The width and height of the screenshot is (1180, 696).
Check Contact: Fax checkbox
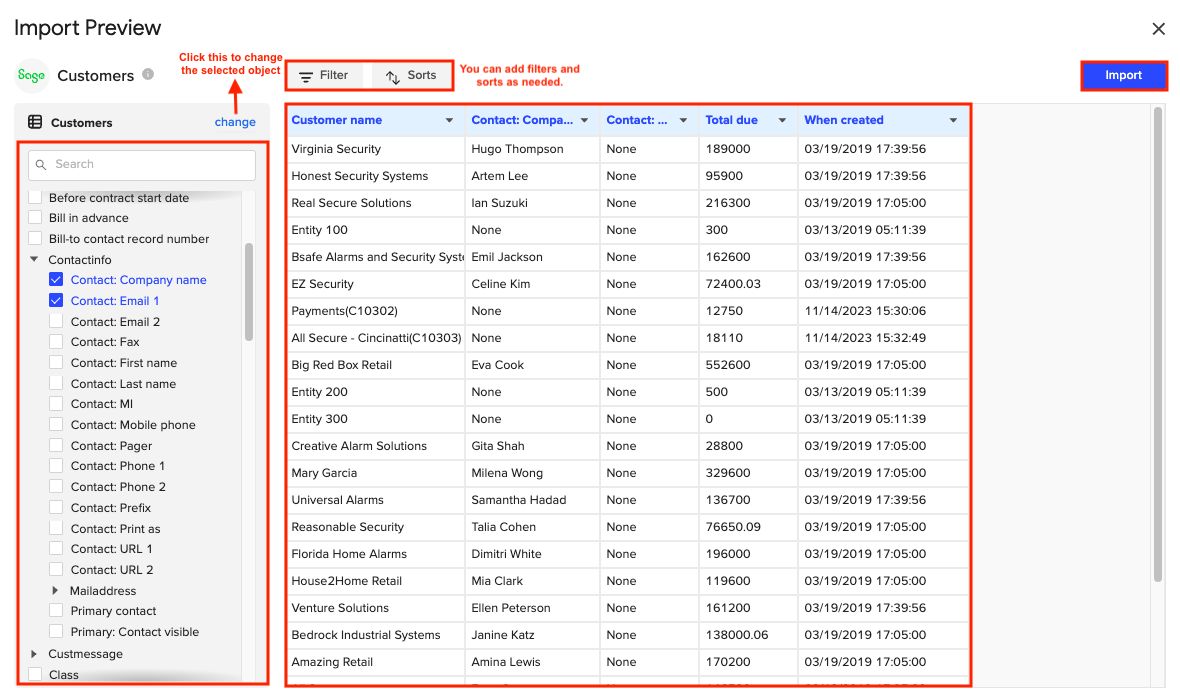point(56,342)
